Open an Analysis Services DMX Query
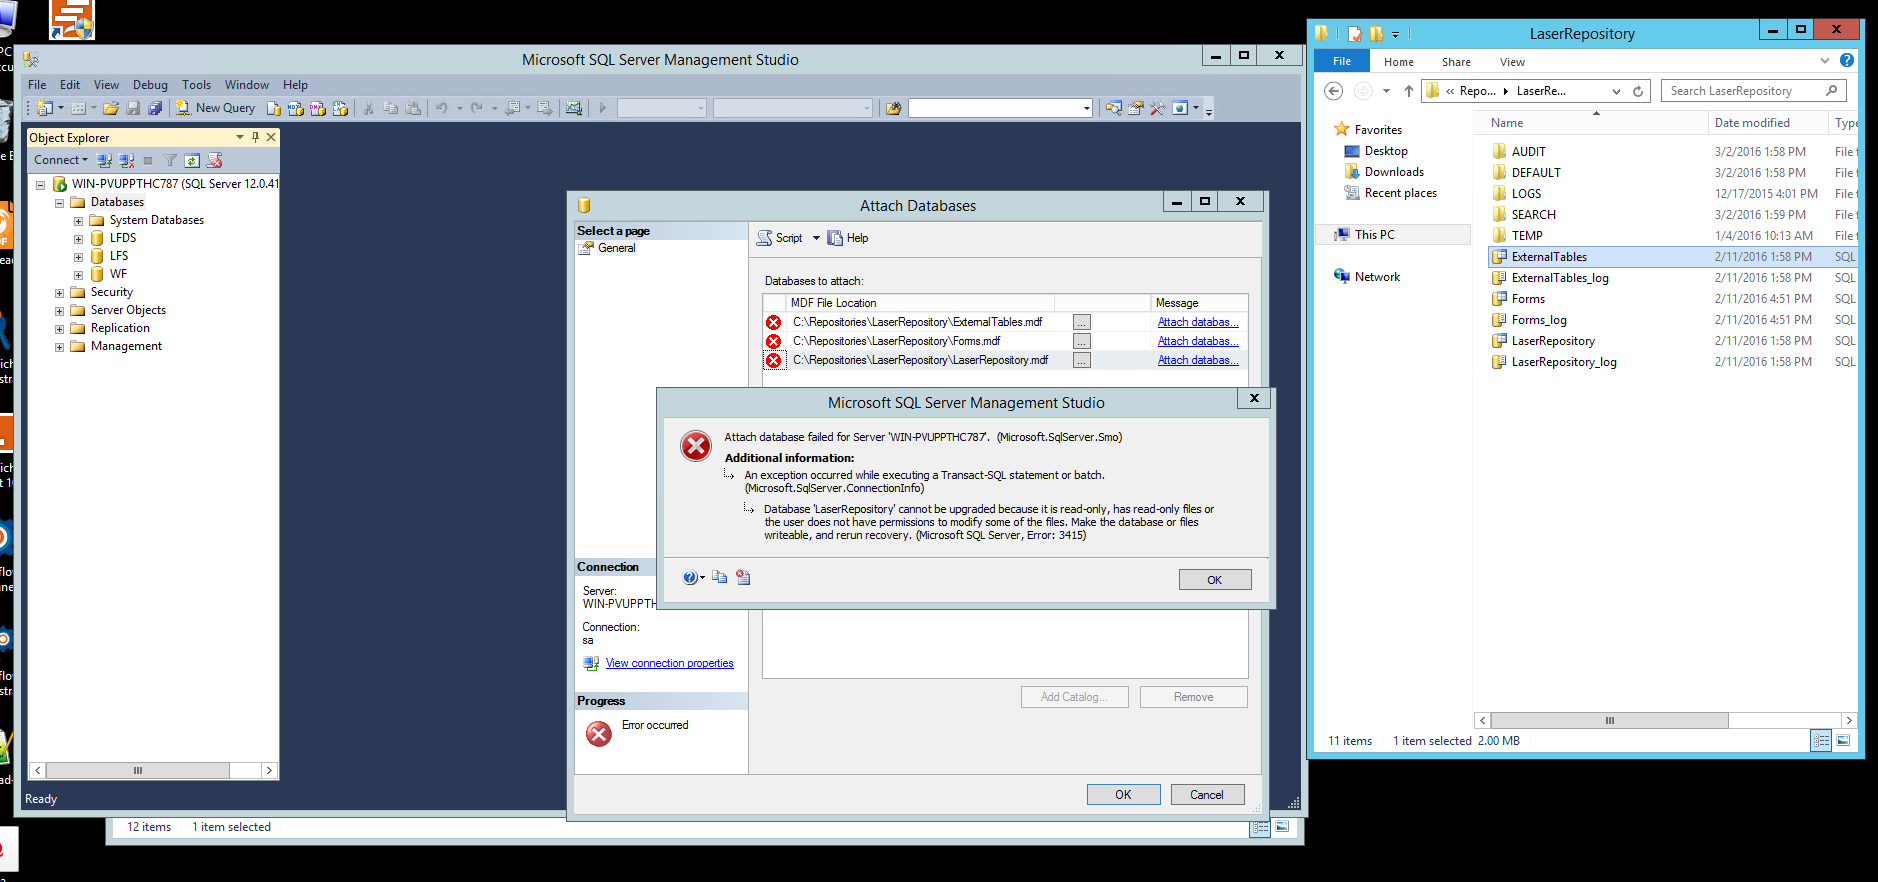 point(318,108)
